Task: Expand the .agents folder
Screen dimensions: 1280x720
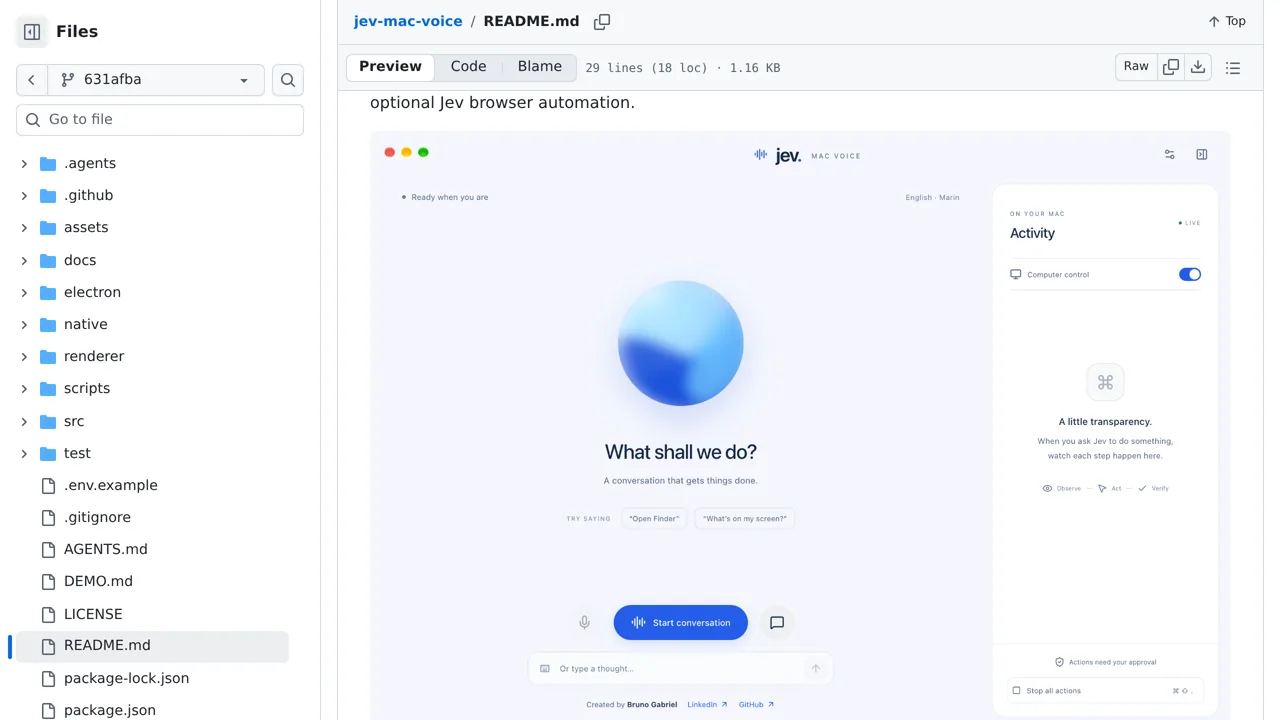Action: pos(24,163)
